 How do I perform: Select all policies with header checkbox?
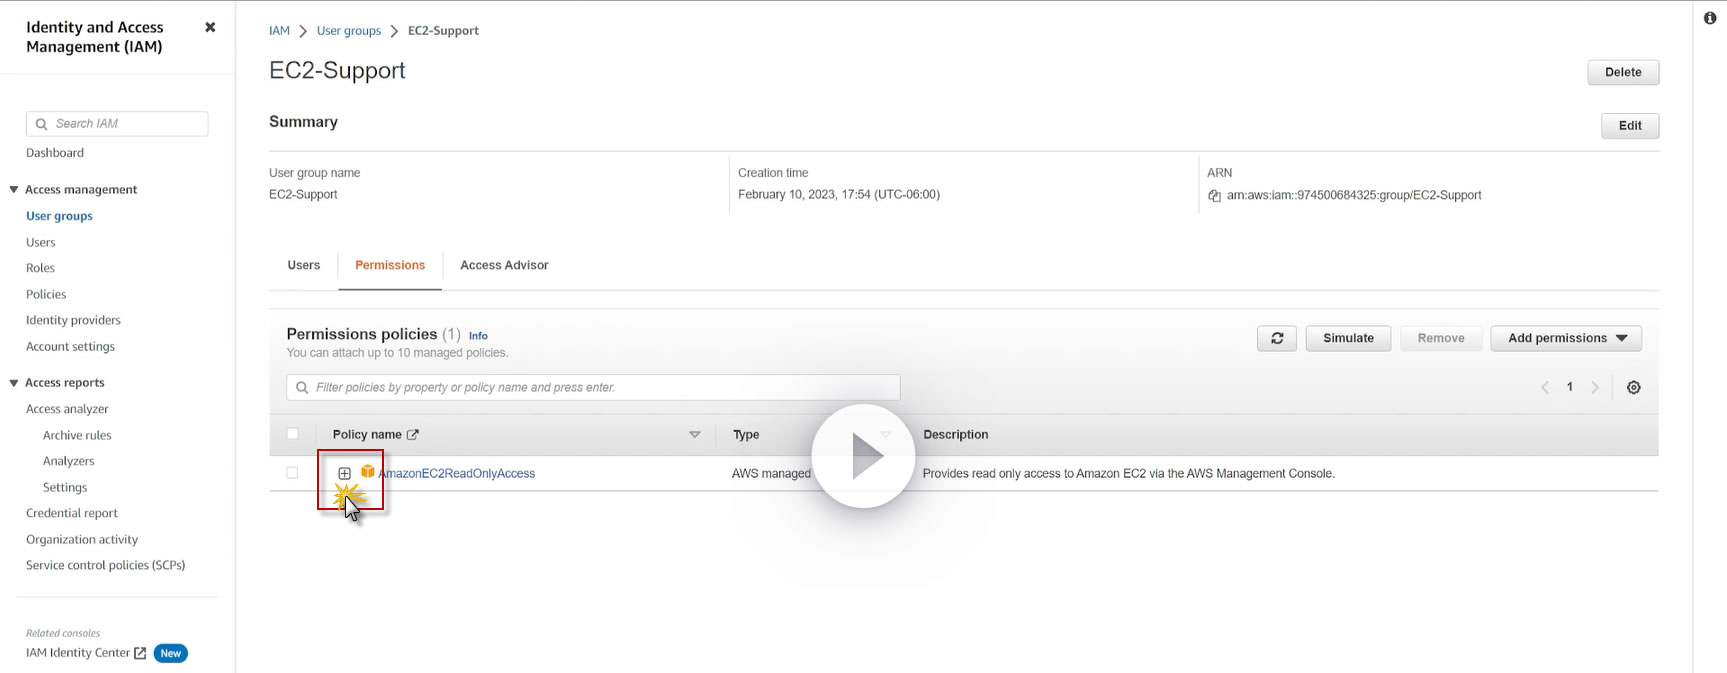[x=292, y=434]
